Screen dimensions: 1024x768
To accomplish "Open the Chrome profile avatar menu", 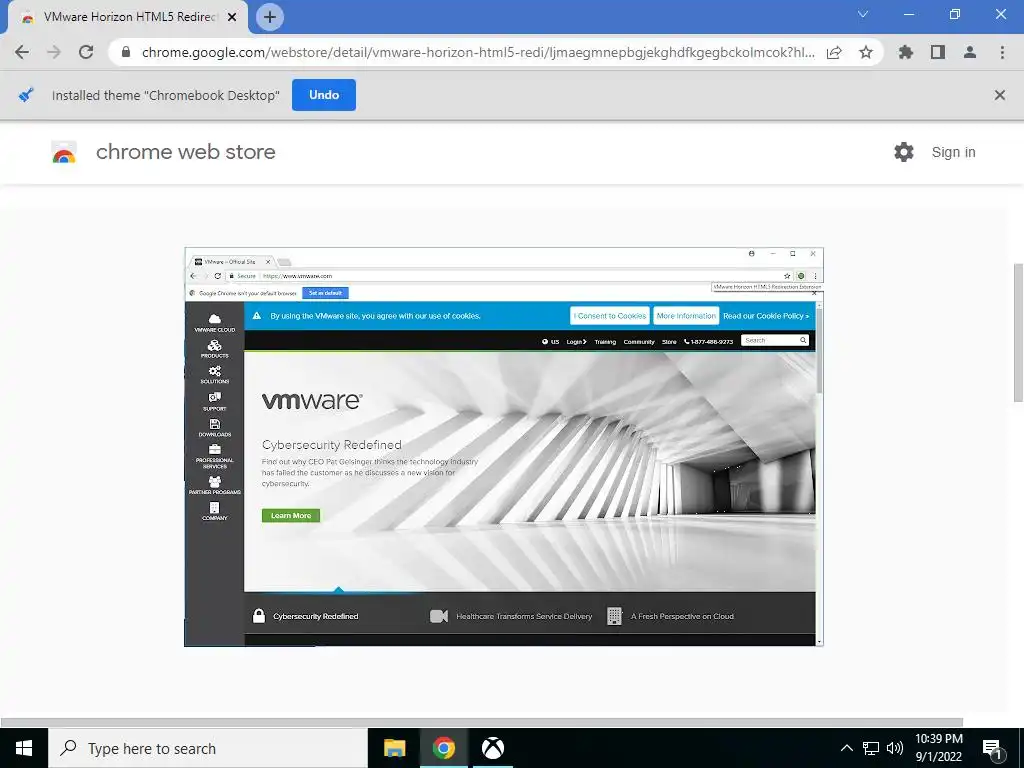I will (970, 52).
